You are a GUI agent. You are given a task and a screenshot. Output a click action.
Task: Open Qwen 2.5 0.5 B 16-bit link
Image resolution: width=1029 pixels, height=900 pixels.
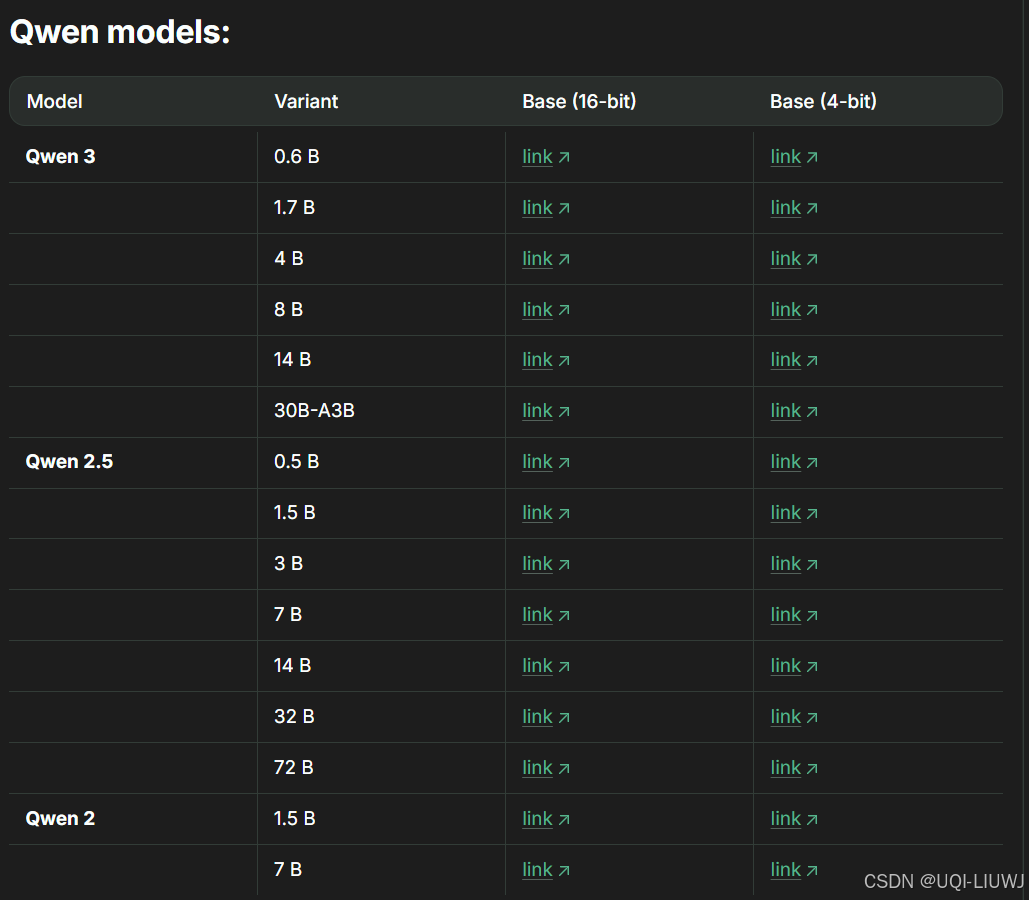[545, 462]
